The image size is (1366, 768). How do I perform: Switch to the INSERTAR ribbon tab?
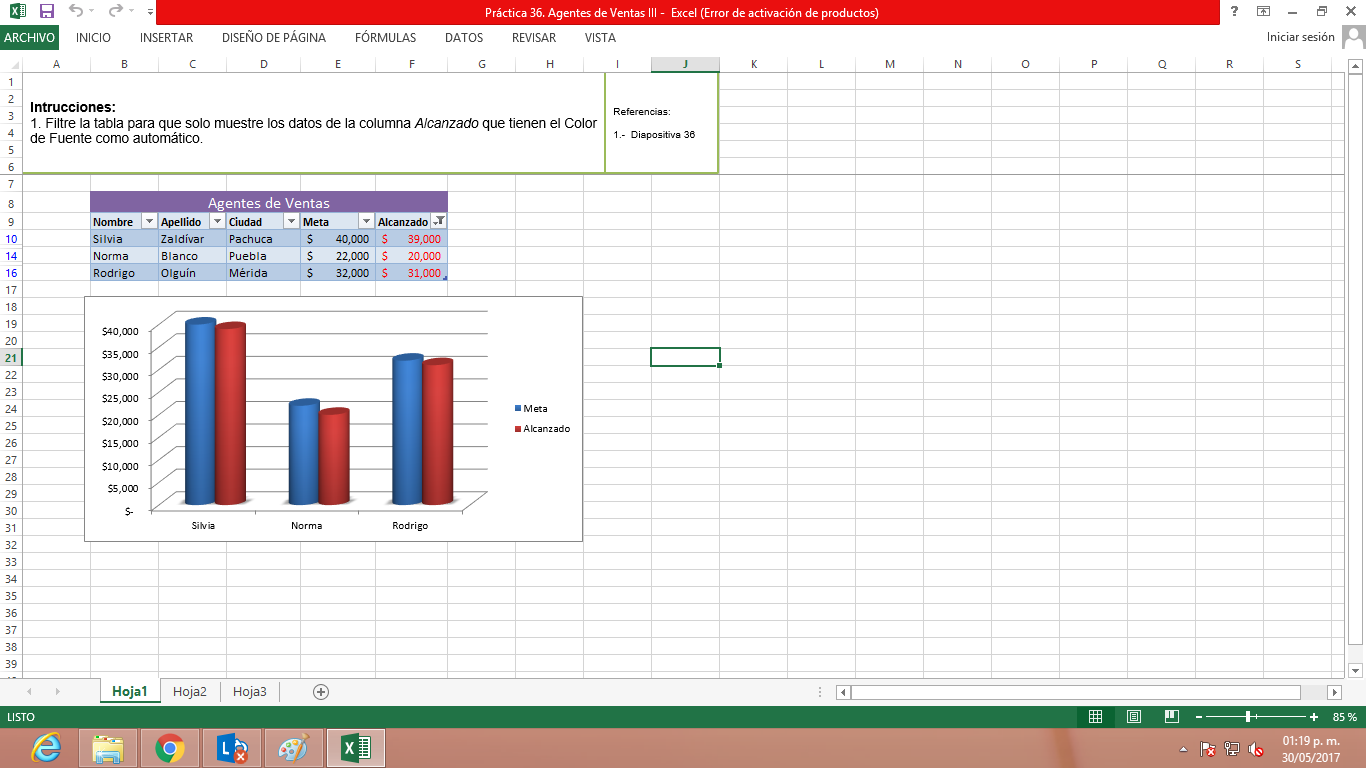pos(167,38)
